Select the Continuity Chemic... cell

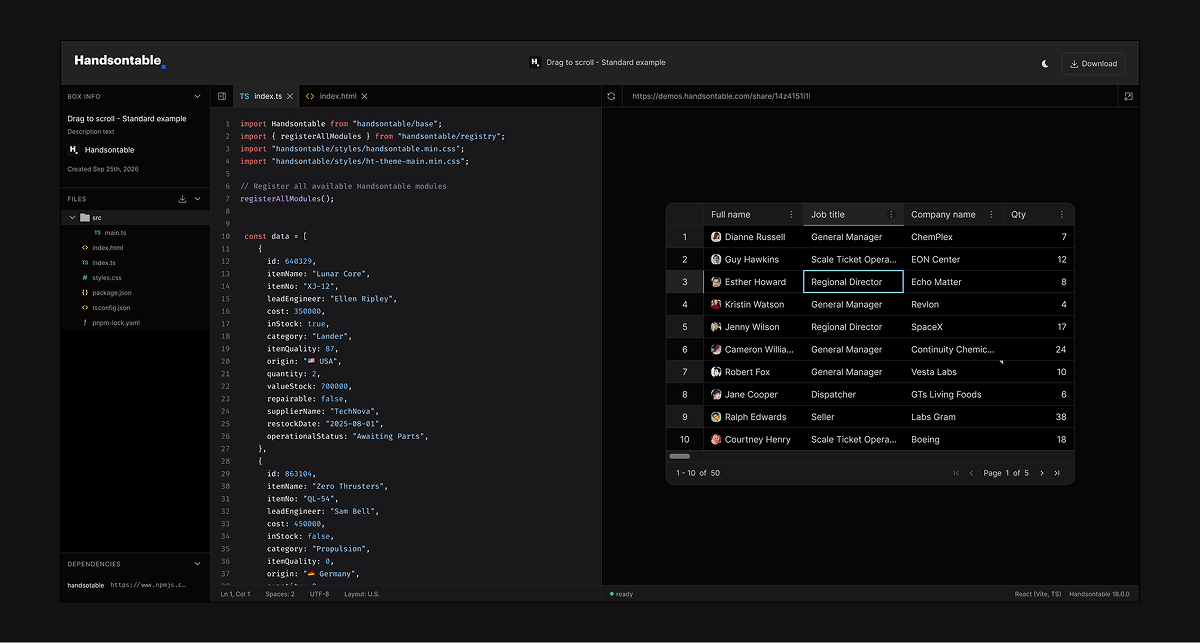click(953, 350)
